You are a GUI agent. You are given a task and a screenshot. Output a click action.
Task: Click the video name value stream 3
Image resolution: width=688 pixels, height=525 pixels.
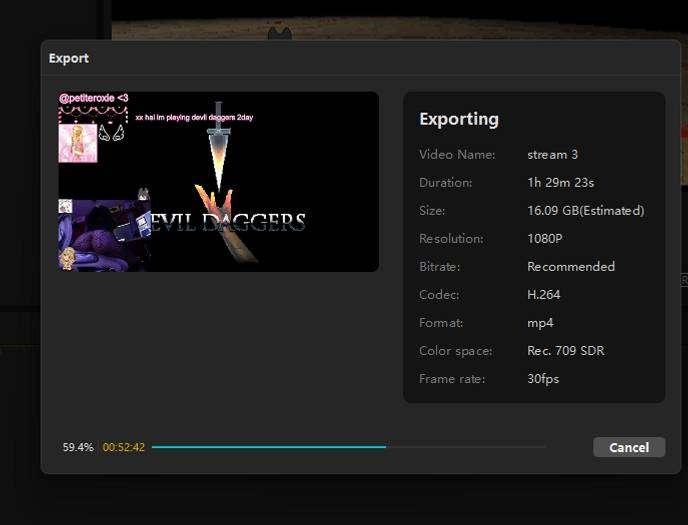[552, 154]
